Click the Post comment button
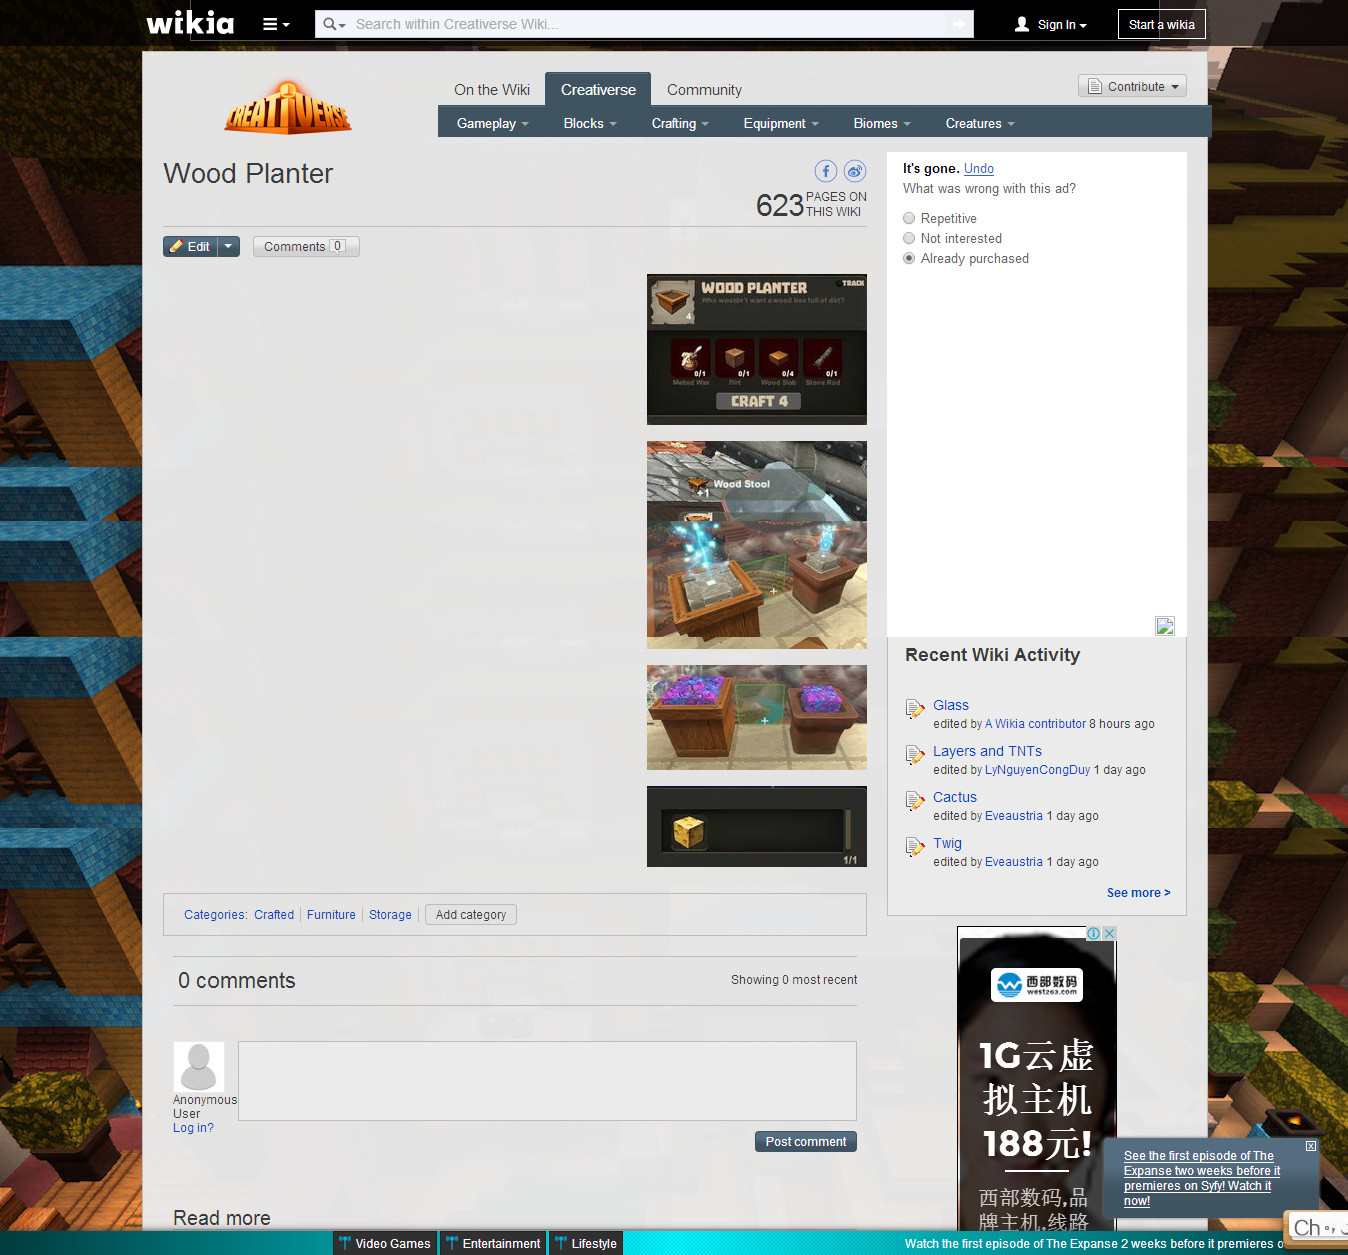 806,1142
